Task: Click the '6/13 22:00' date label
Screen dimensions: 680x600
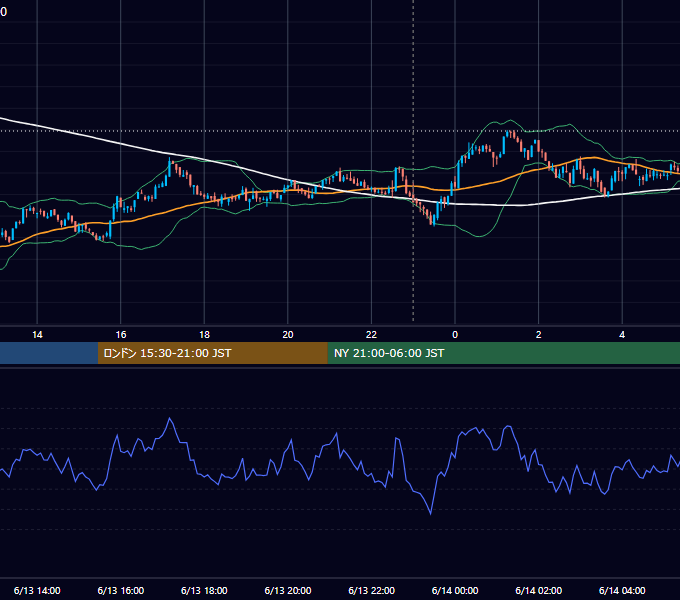Action: click(371, 590)
